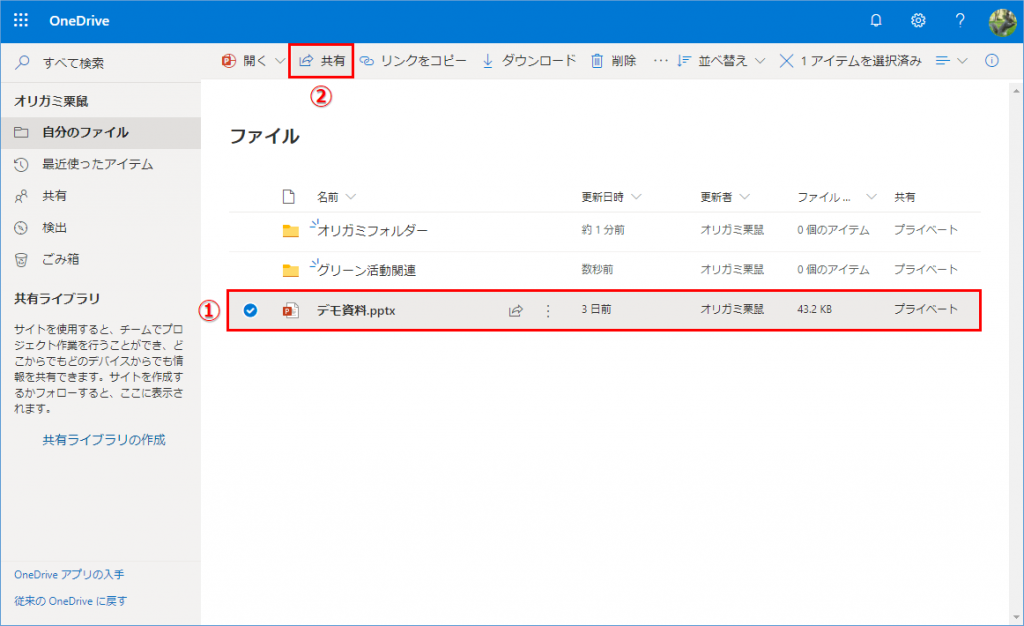Open 最近使ったアイテム in the sidebar
Viewport: 1024px width, 626px height.
click(101, 164)
